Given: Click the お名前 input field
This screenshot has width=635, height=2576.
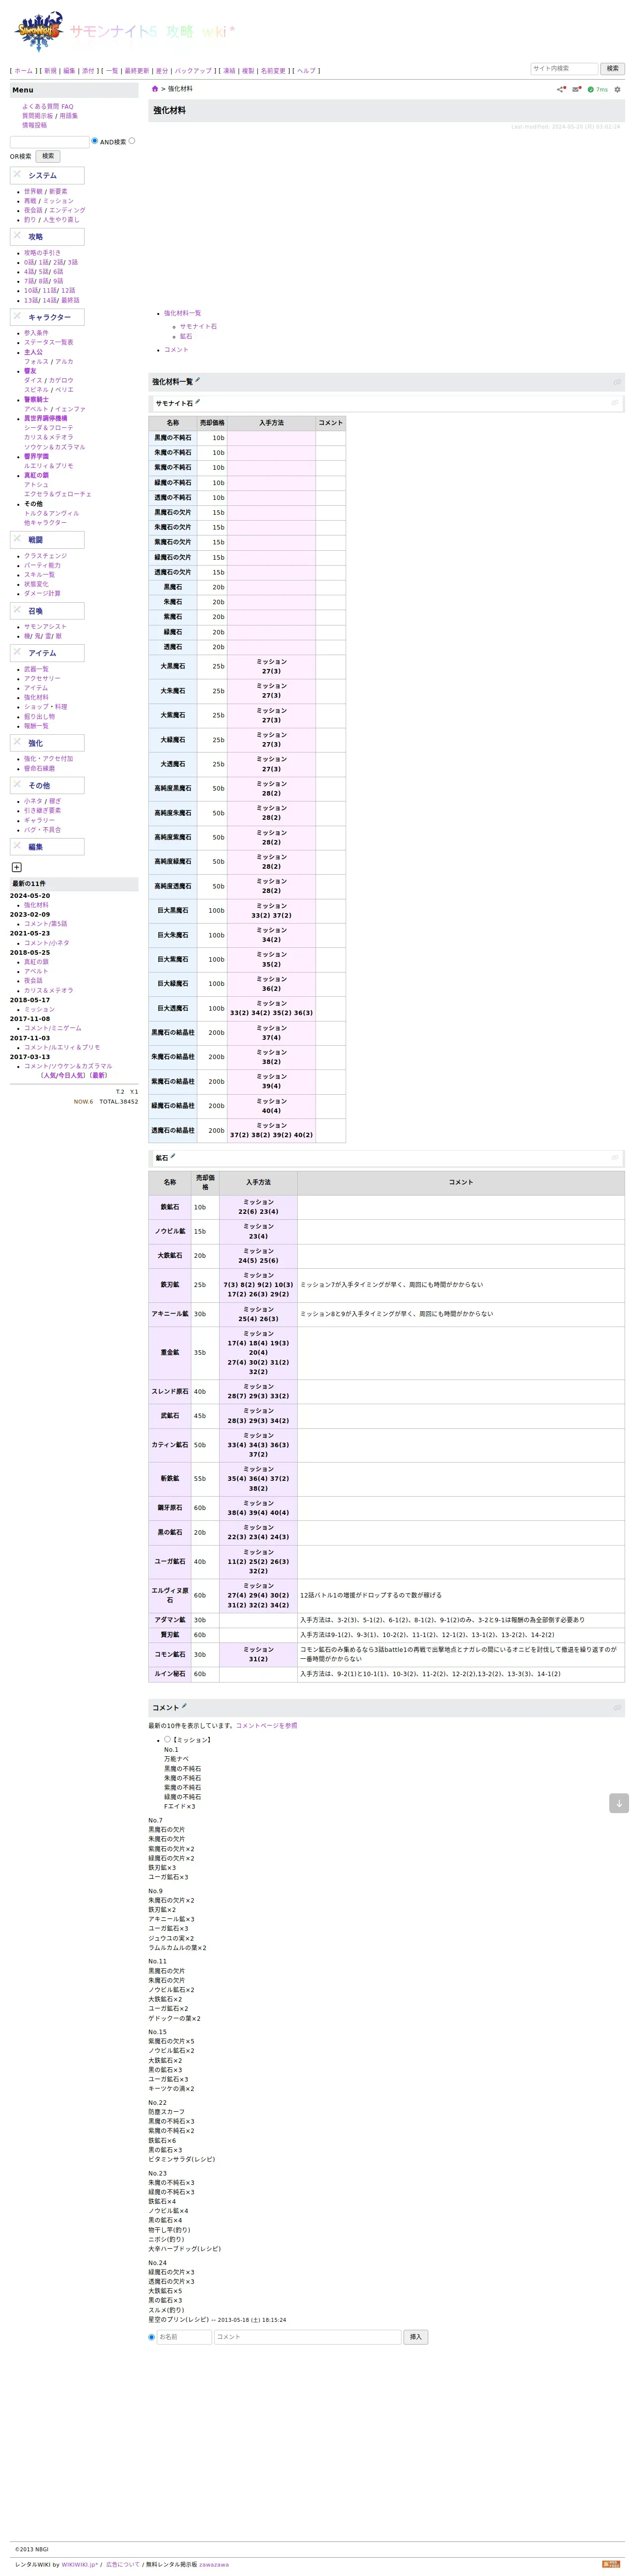Looking at the screenshot, I should (184, 2337).
